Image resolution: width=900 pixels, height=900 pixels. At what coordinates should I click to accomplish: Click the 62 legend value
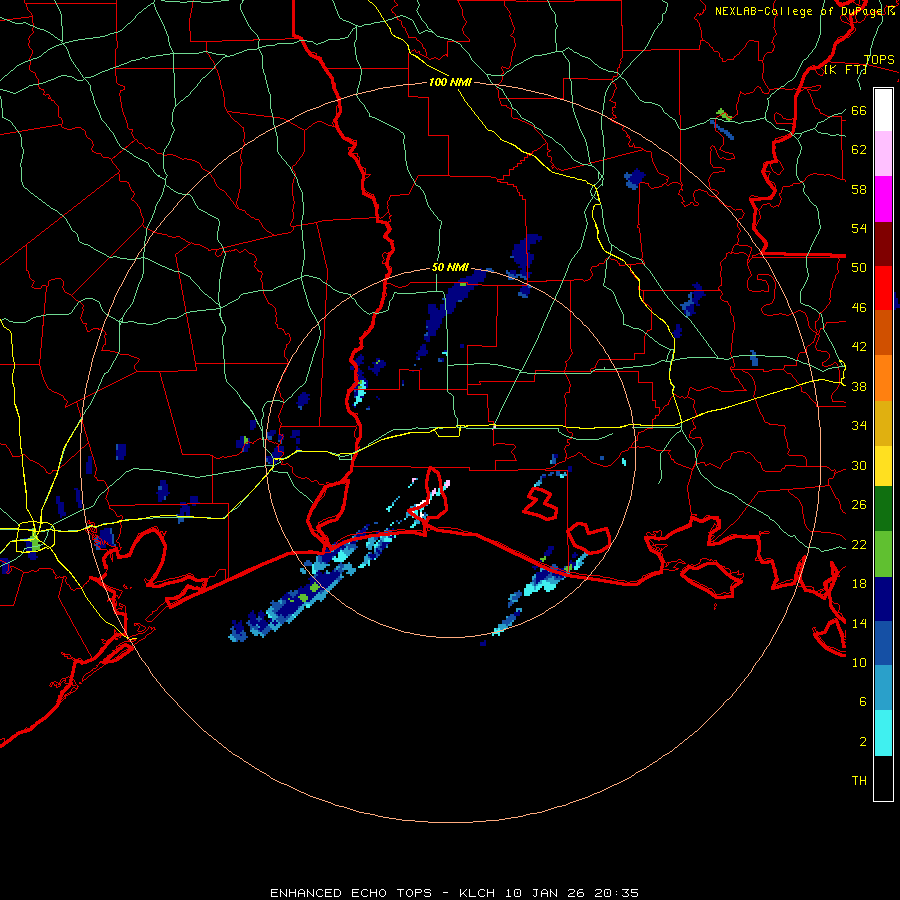pyautogui.click(x=859, y=150)
